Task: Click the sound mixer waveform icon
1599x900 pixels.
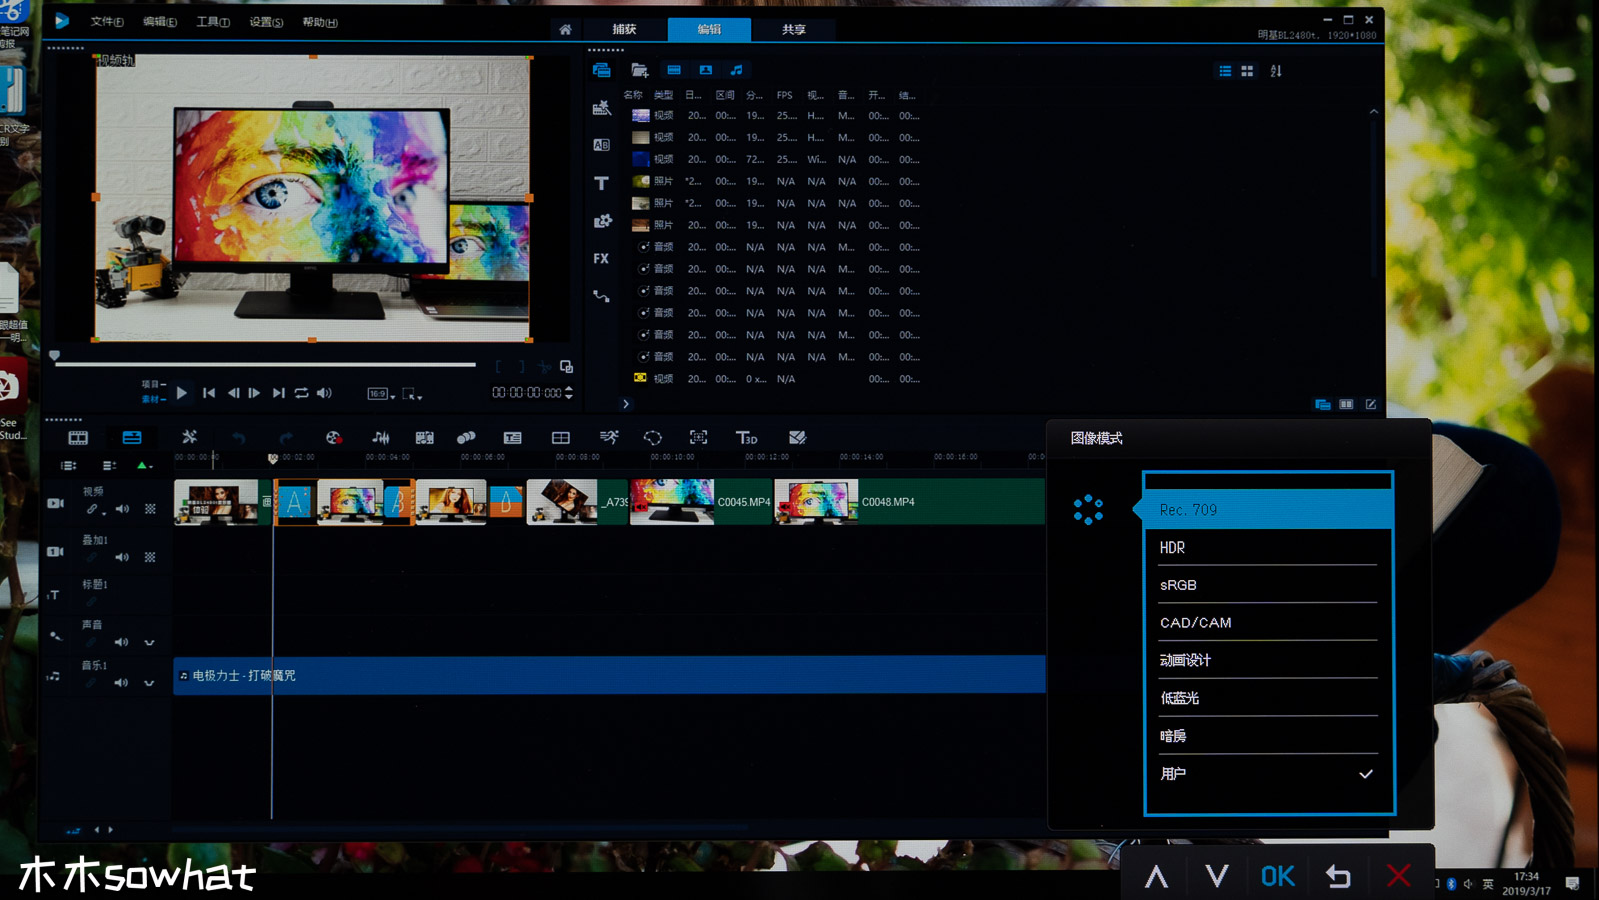Action: pyautogui.click(x=381, y=438)
